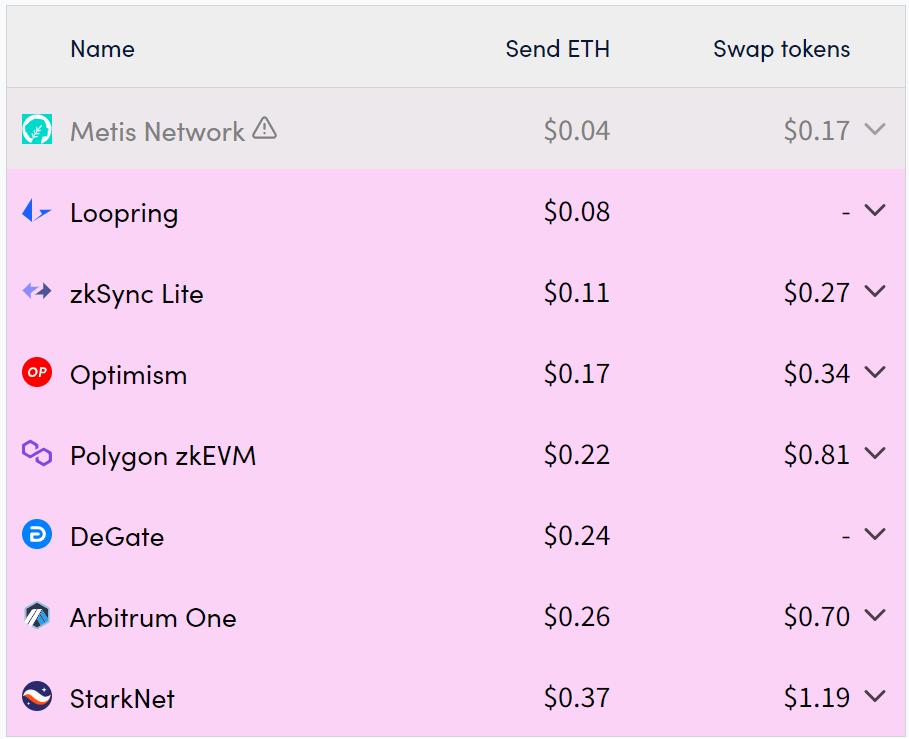The image size is (909, 739).
Task: Click the Name column header
Action: click(102, 48)
